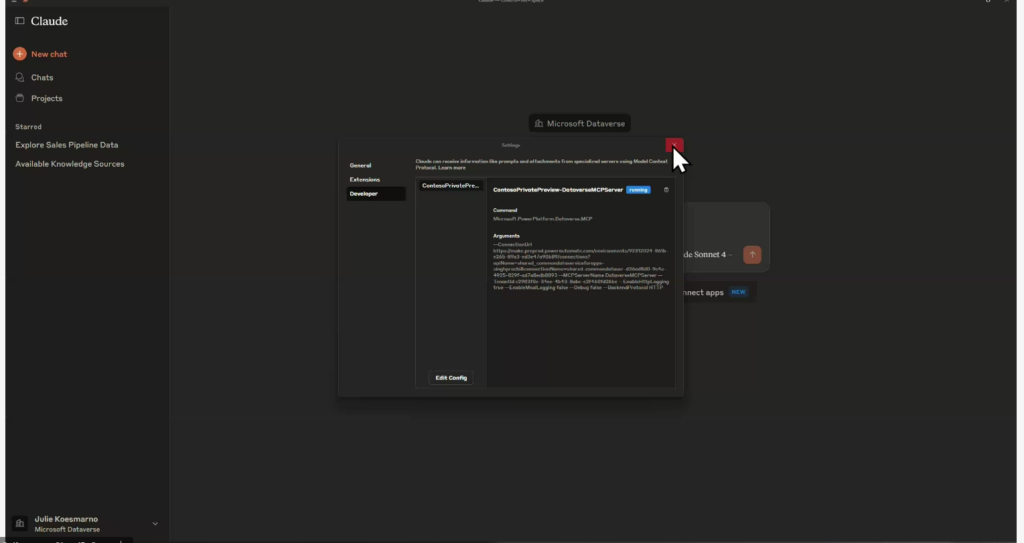Open starred chat Available Knowledge Sources
This screenshot has height=543, width=1024.
coord(70,164)
